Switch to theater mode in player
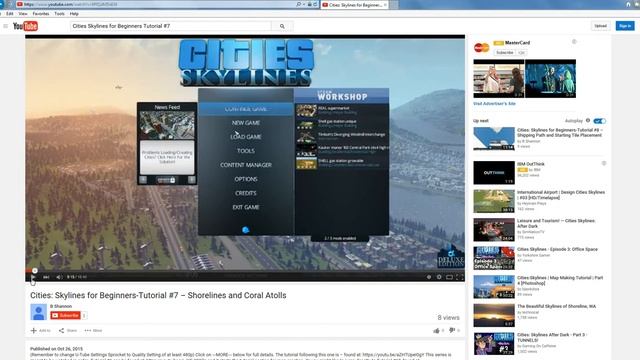640x360 pixels. coord(449,277)
